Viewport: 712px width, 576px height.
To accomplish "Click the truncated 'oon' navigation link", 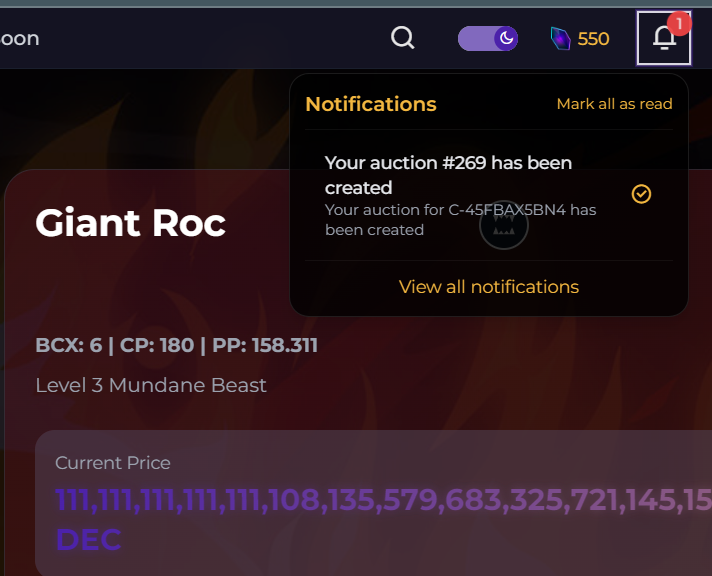I will pos(20,39).
